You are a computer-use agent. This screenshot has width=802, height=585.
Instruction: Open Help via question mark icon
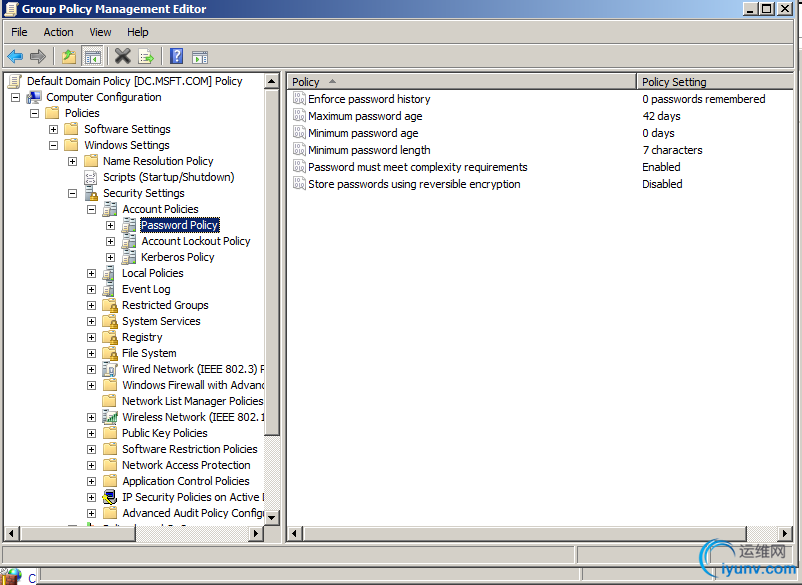(x=176, y=56)
